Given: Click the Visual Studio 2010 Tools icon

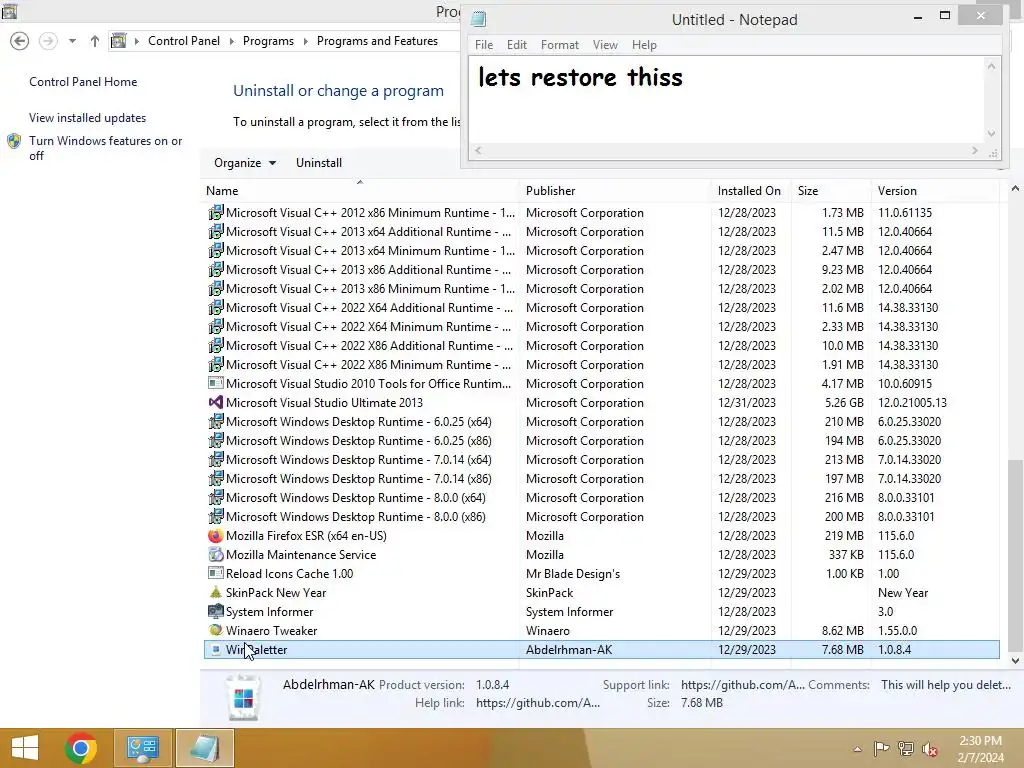Looking at the screenshot, I should tap(216, 383).
